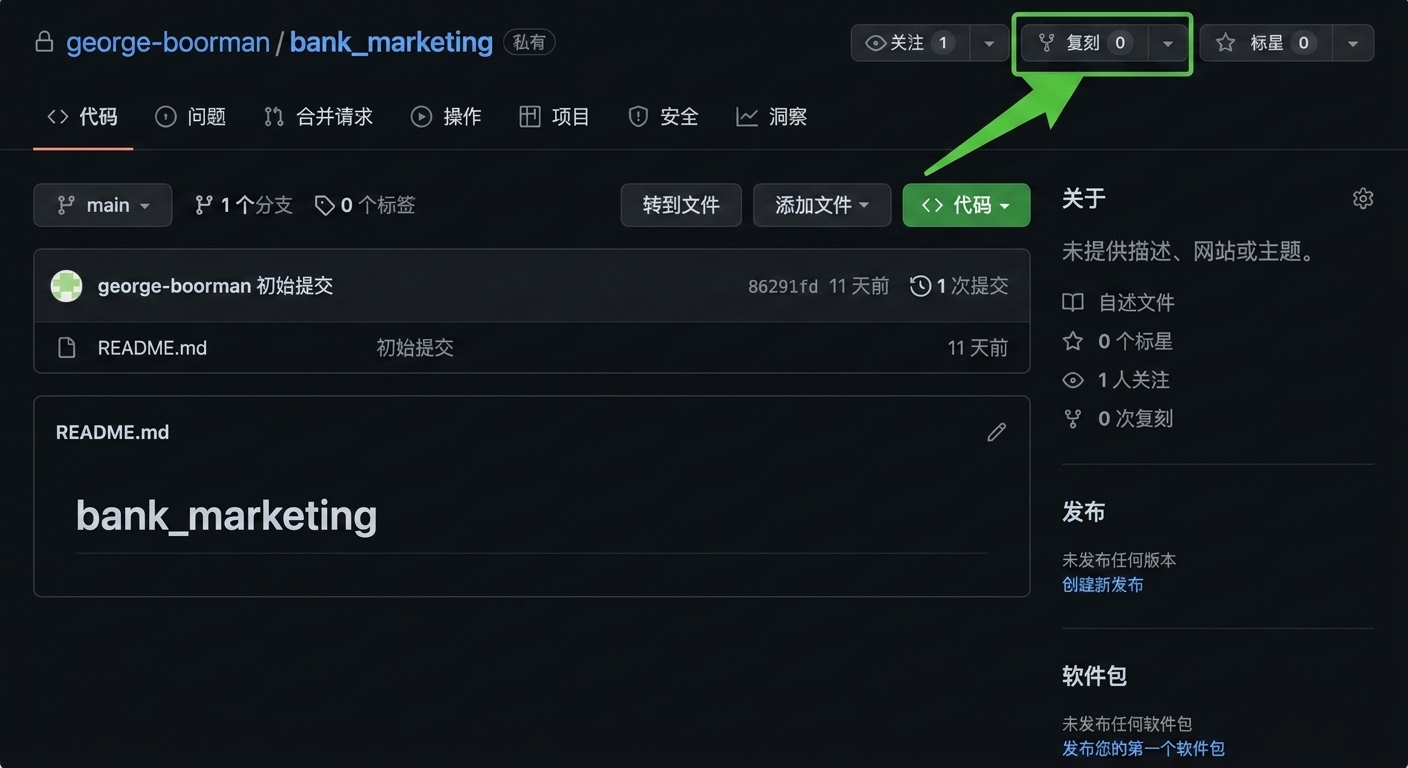Click the 0 次复刻 forks link
1408x768 pixels.
coord(1117,419)
